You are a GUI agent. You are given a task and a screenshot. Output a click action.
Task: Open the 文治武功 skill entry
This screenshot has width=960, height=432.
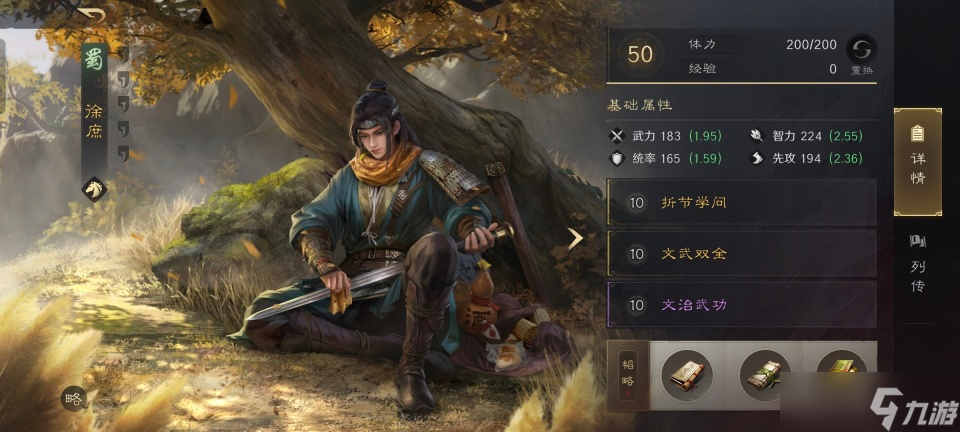click(x=741, y=304)
